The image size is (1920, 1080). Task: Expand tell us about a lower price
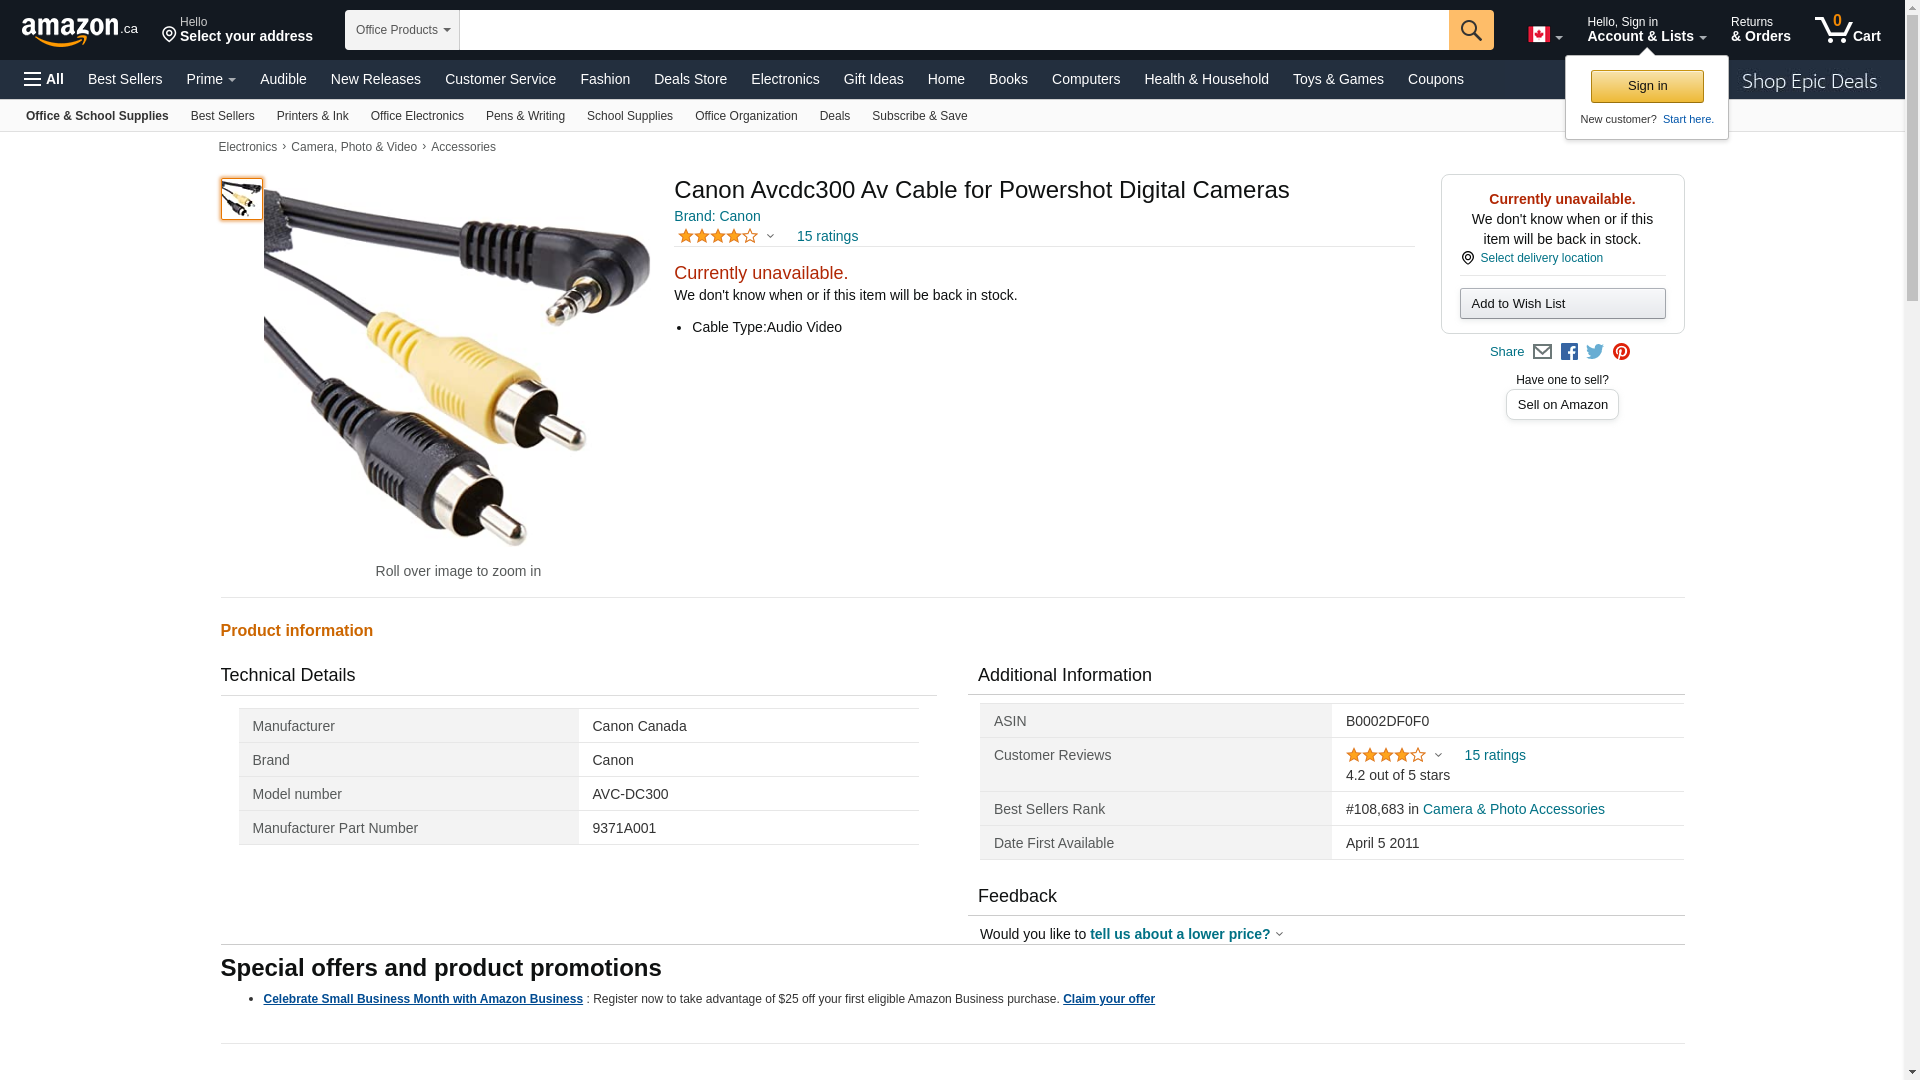click(1185, 934)
